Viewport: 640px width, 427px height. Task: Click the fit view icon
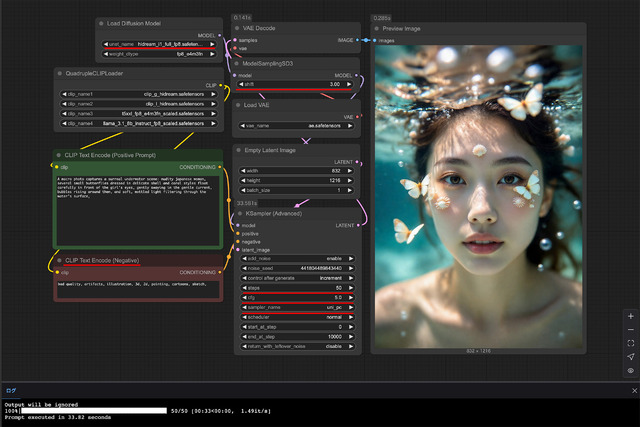pos(630,343)
